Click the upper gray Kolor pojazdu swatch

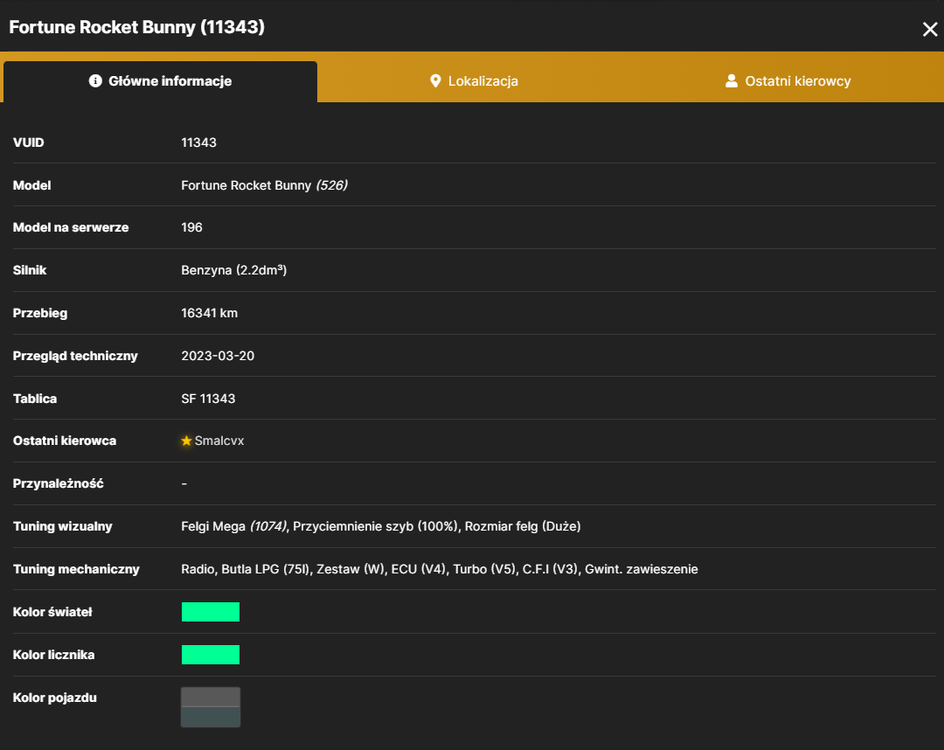click(211, 697)
